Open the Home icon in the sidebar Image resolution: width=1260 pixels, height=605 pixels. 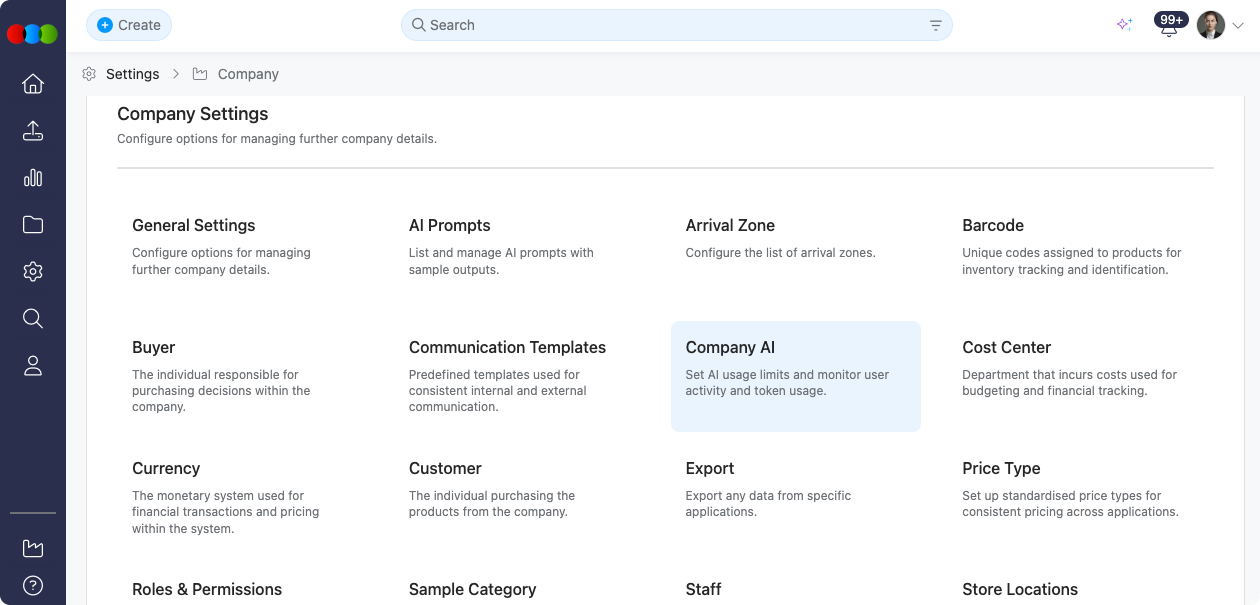point(33,84)
